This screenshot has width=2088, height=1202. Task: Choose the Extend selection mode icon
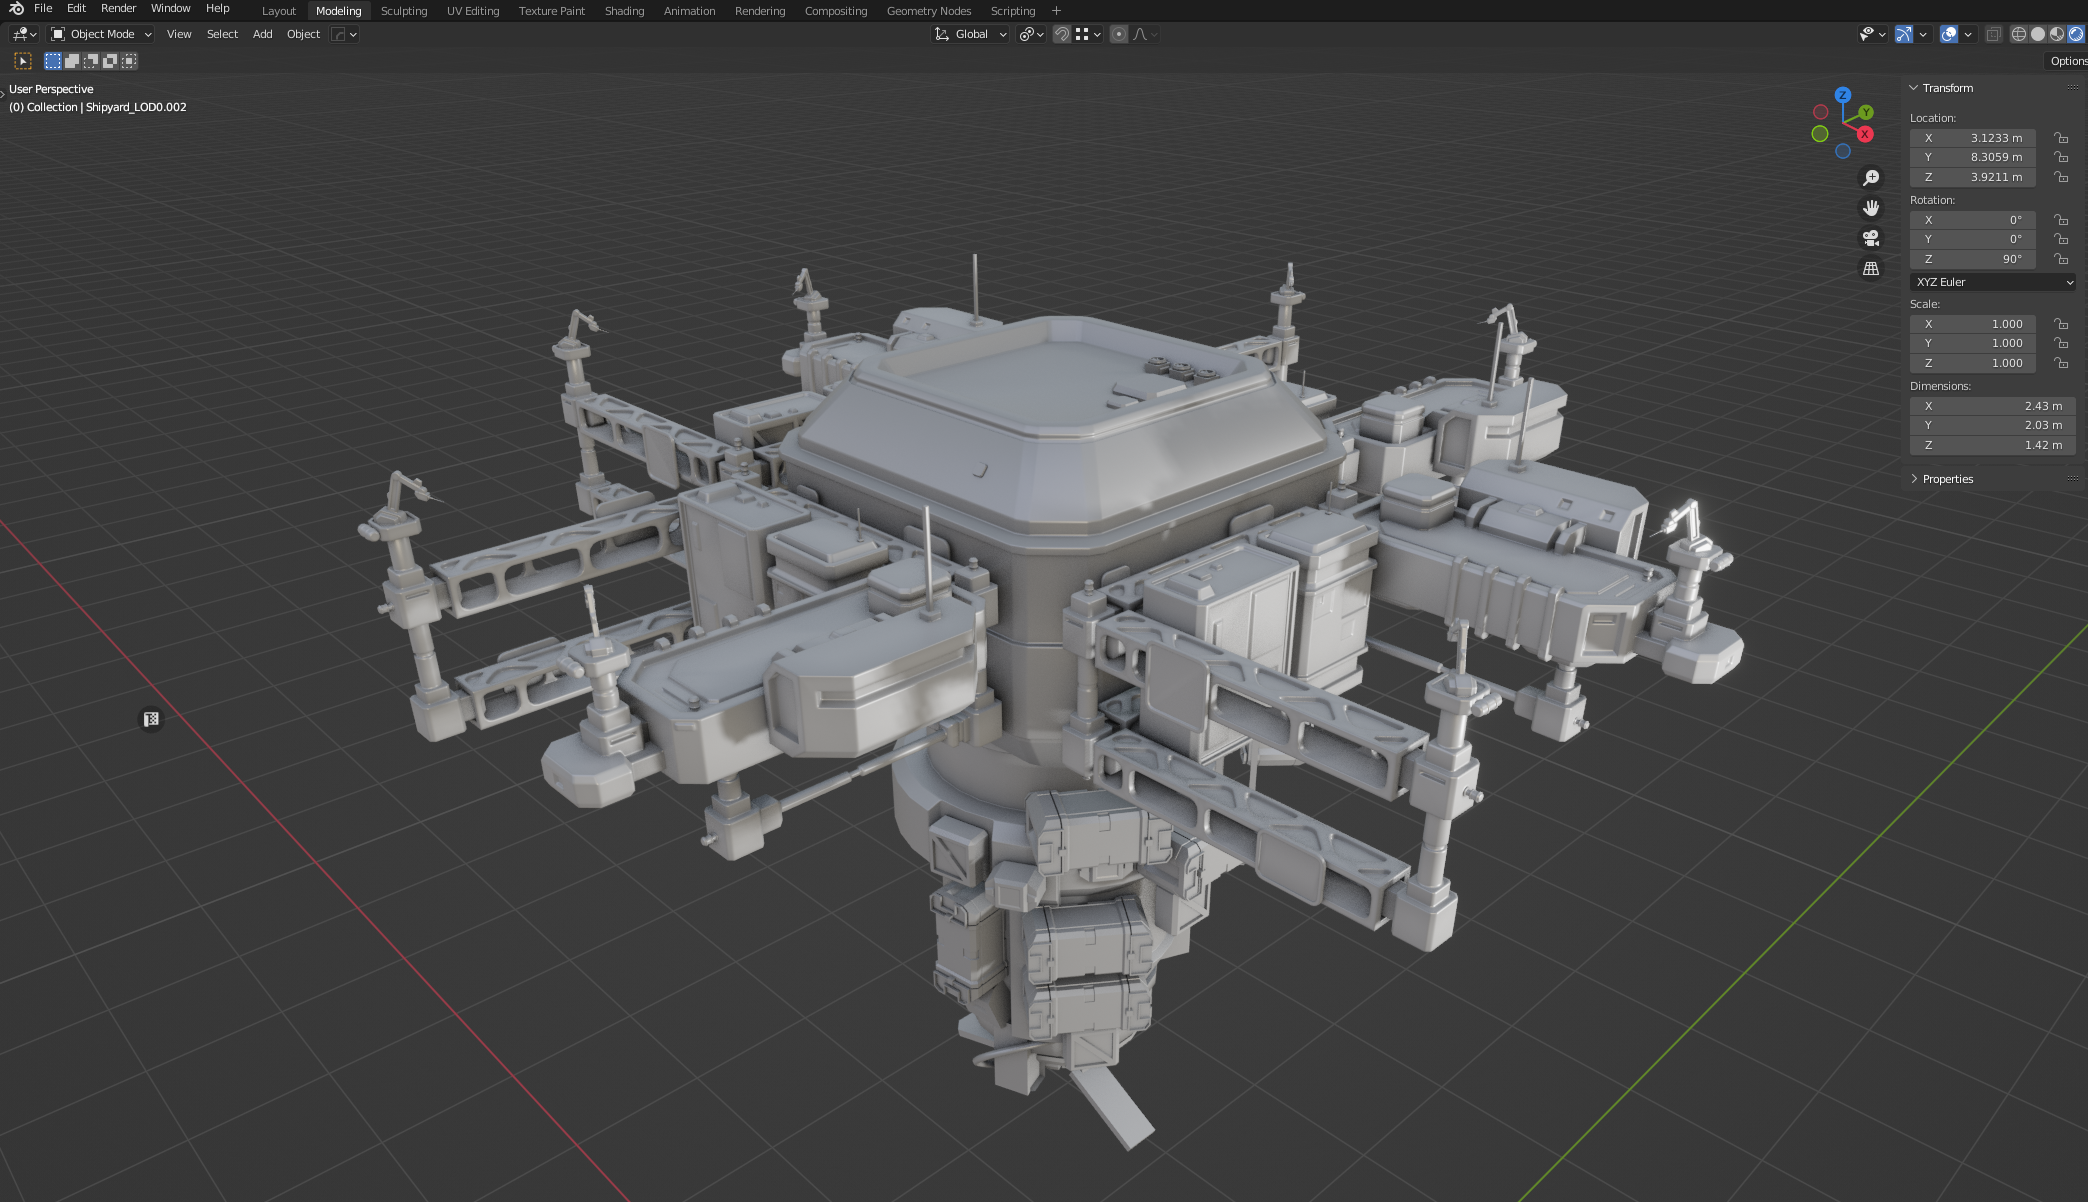coord(72,61)
